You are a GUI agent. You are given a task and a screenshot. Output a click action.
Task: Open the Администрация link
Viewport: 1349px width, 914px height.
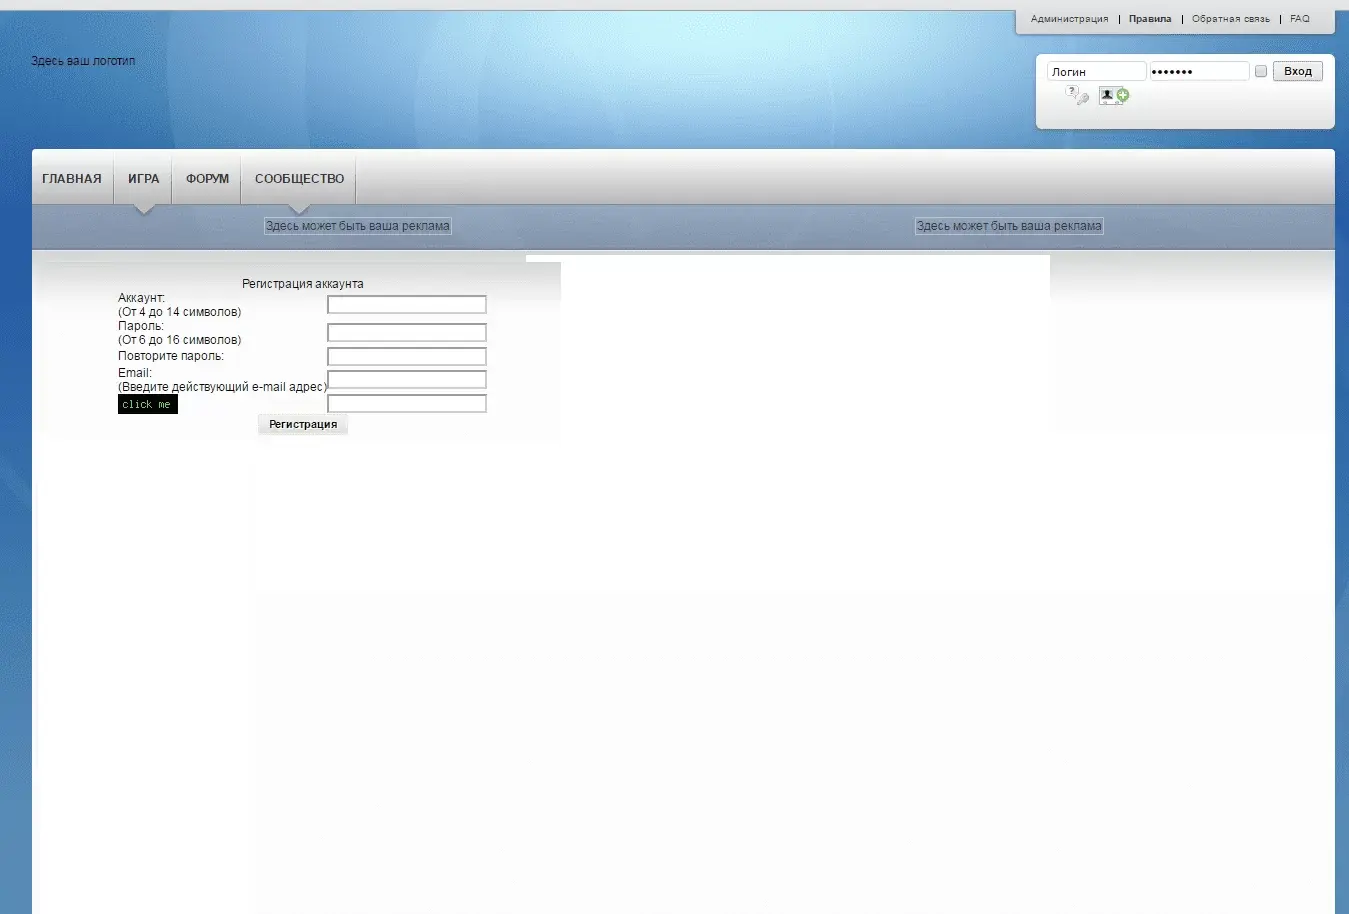click(1069, 19)
